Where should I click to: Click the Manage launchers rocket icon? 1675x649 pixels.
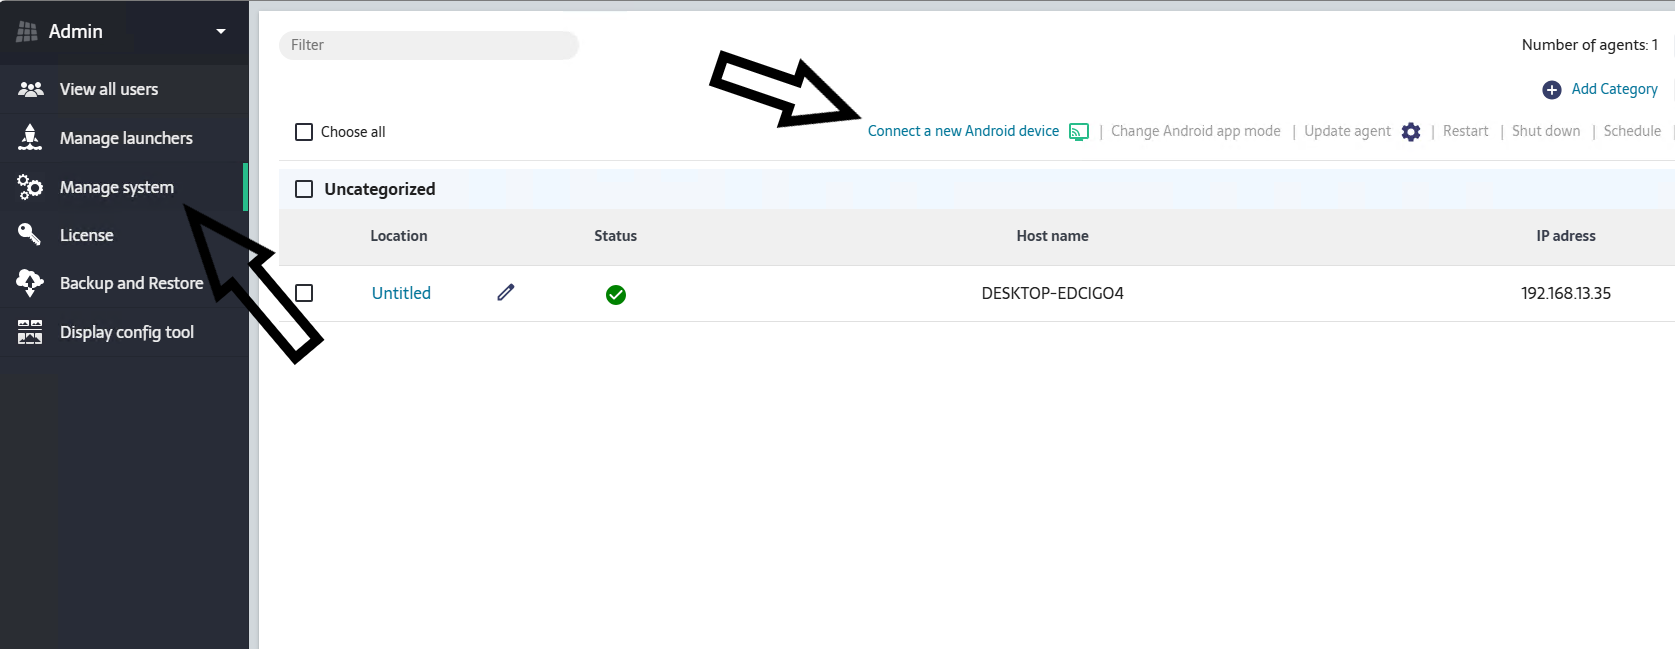[30, 138]
